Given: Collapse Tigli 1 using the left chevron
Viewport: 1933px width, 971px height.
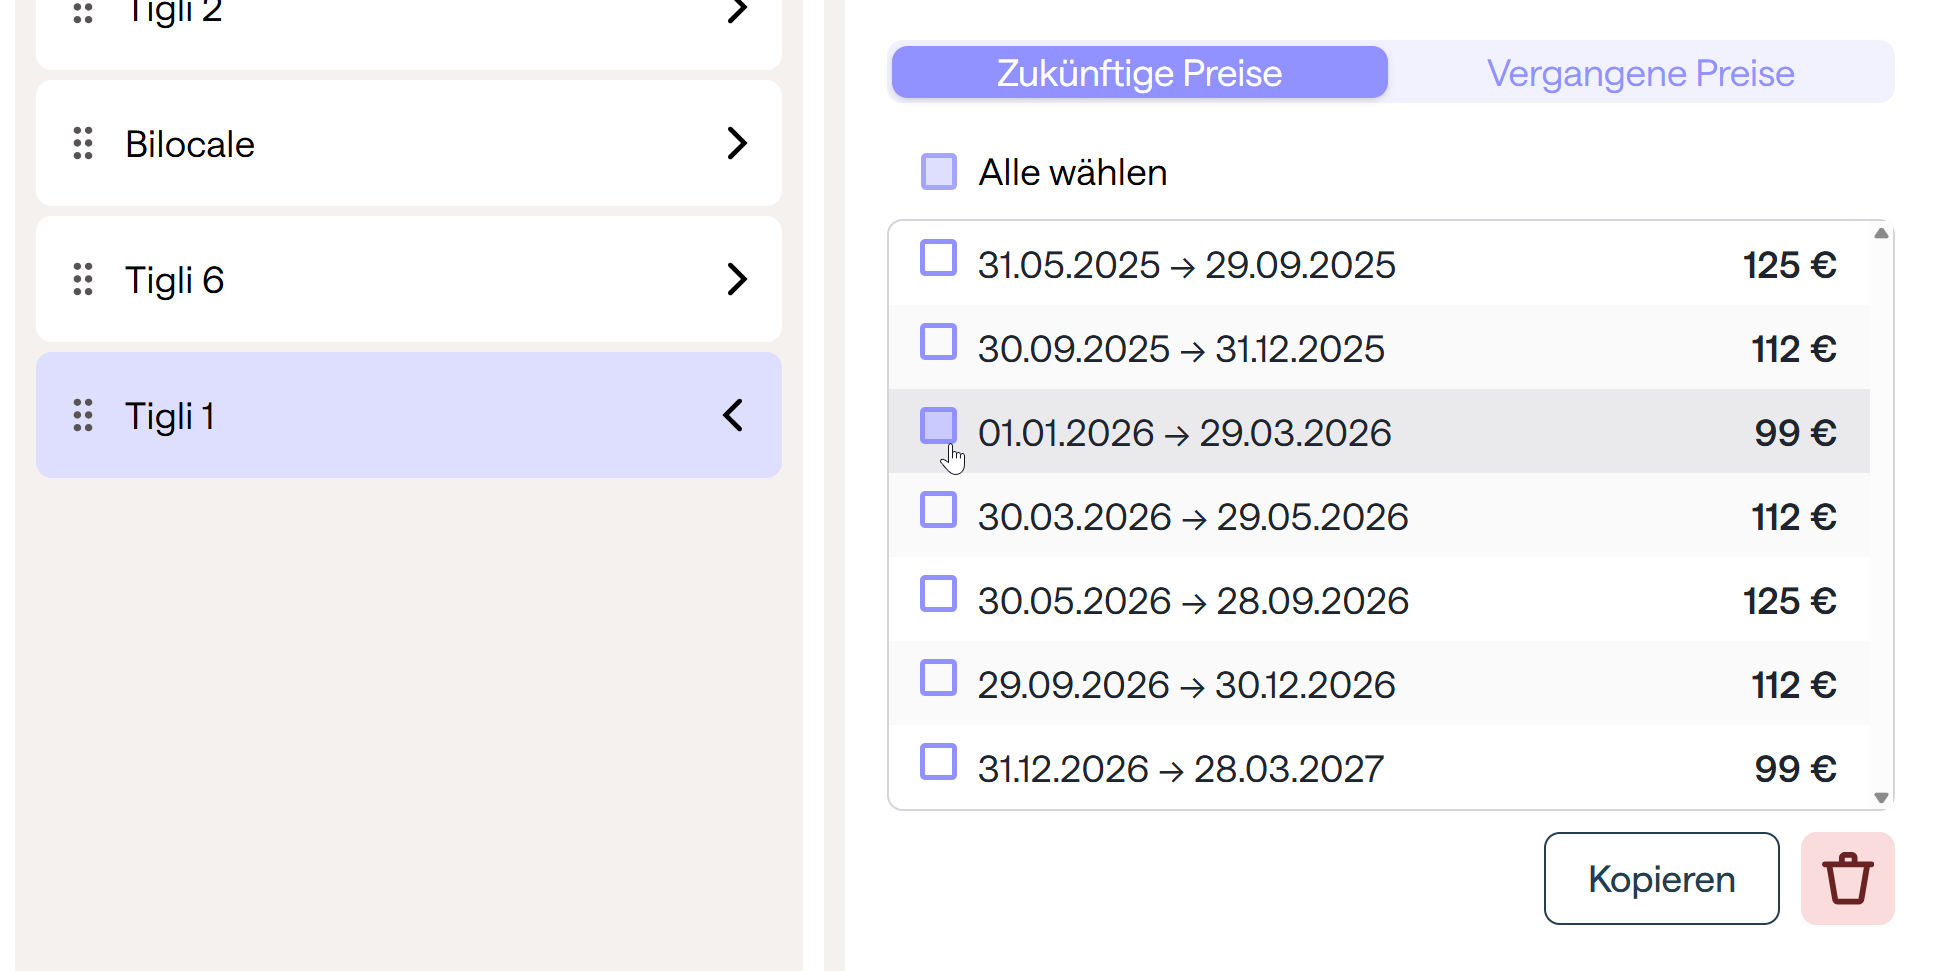Looking at the screenshot, I should click(x=733, y=415).
